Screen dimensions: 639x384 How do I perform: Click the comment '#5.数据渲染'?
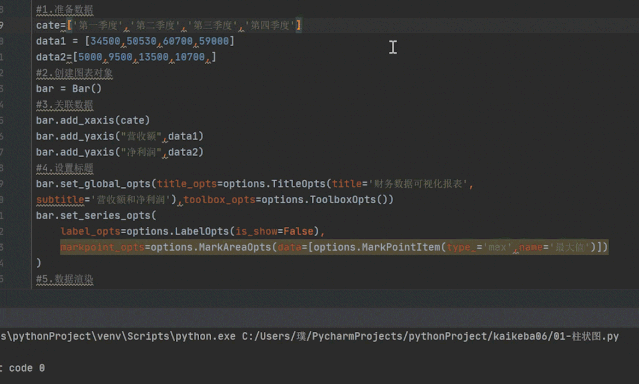[64, 279]
